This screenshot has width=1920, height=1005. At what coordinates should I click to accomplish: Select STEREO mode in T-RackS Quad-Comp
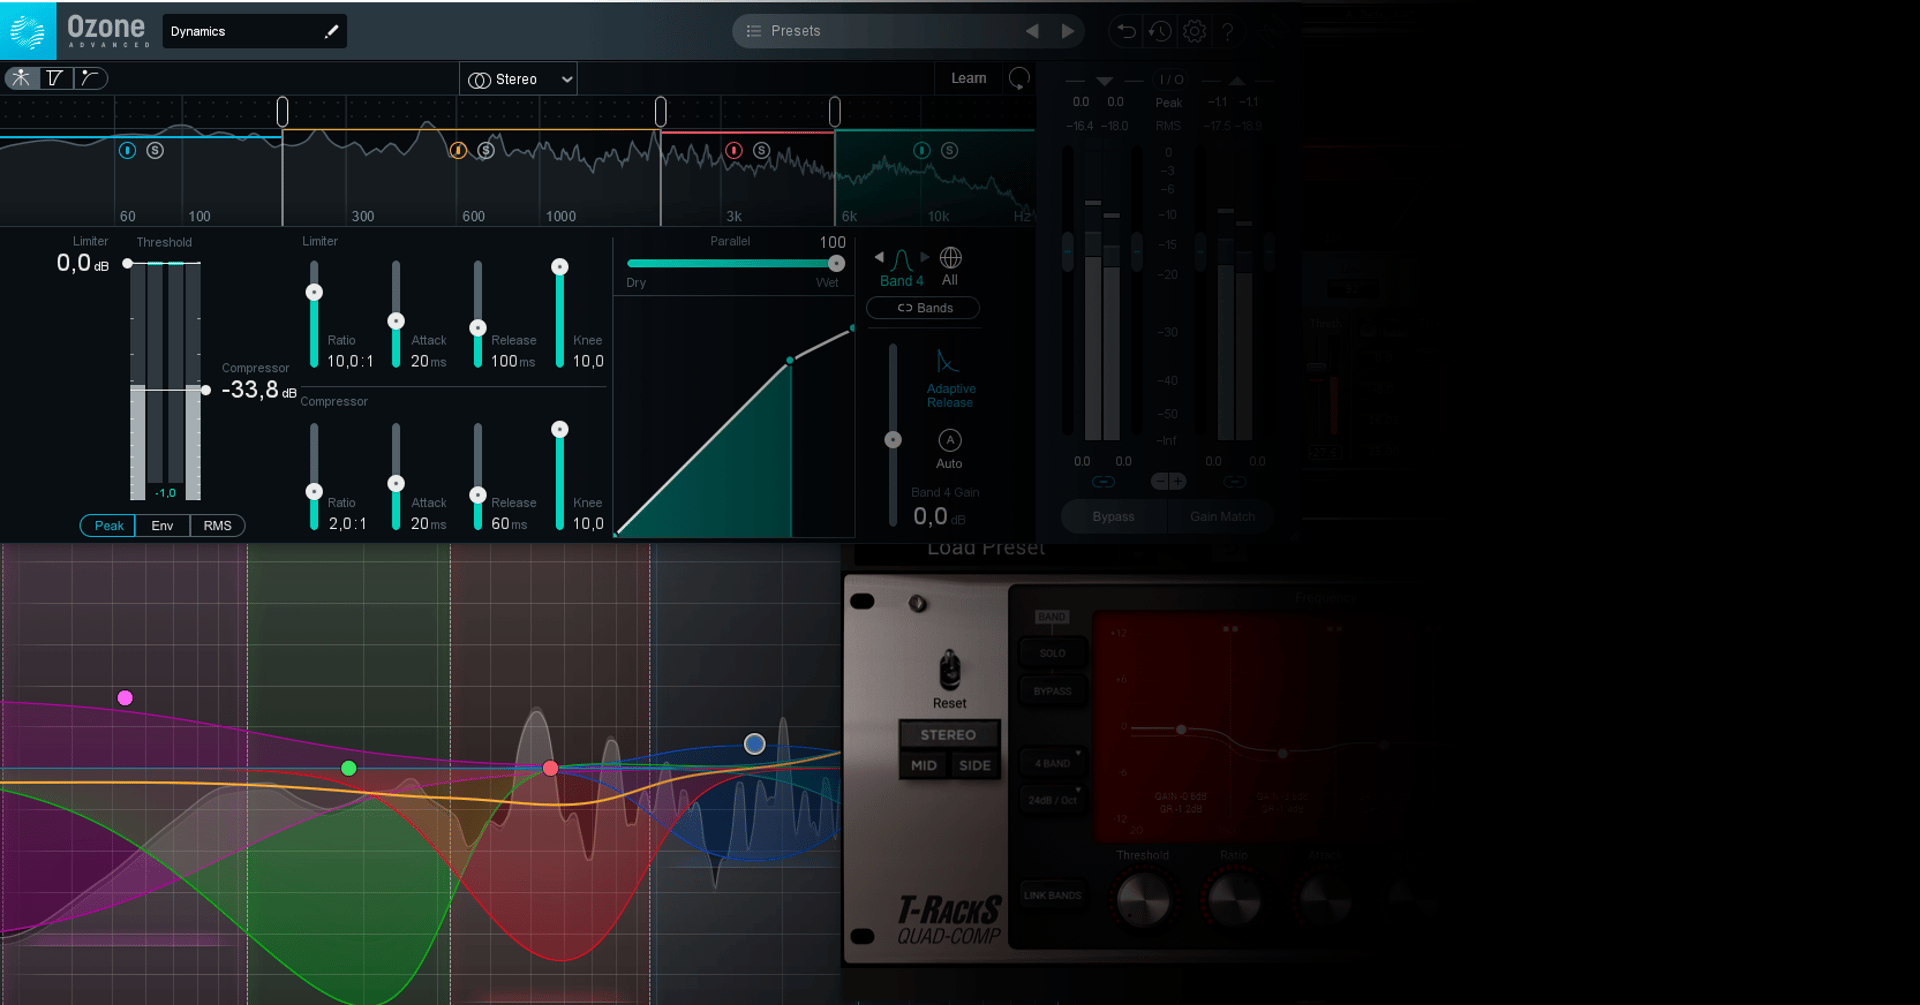[948, 735]
